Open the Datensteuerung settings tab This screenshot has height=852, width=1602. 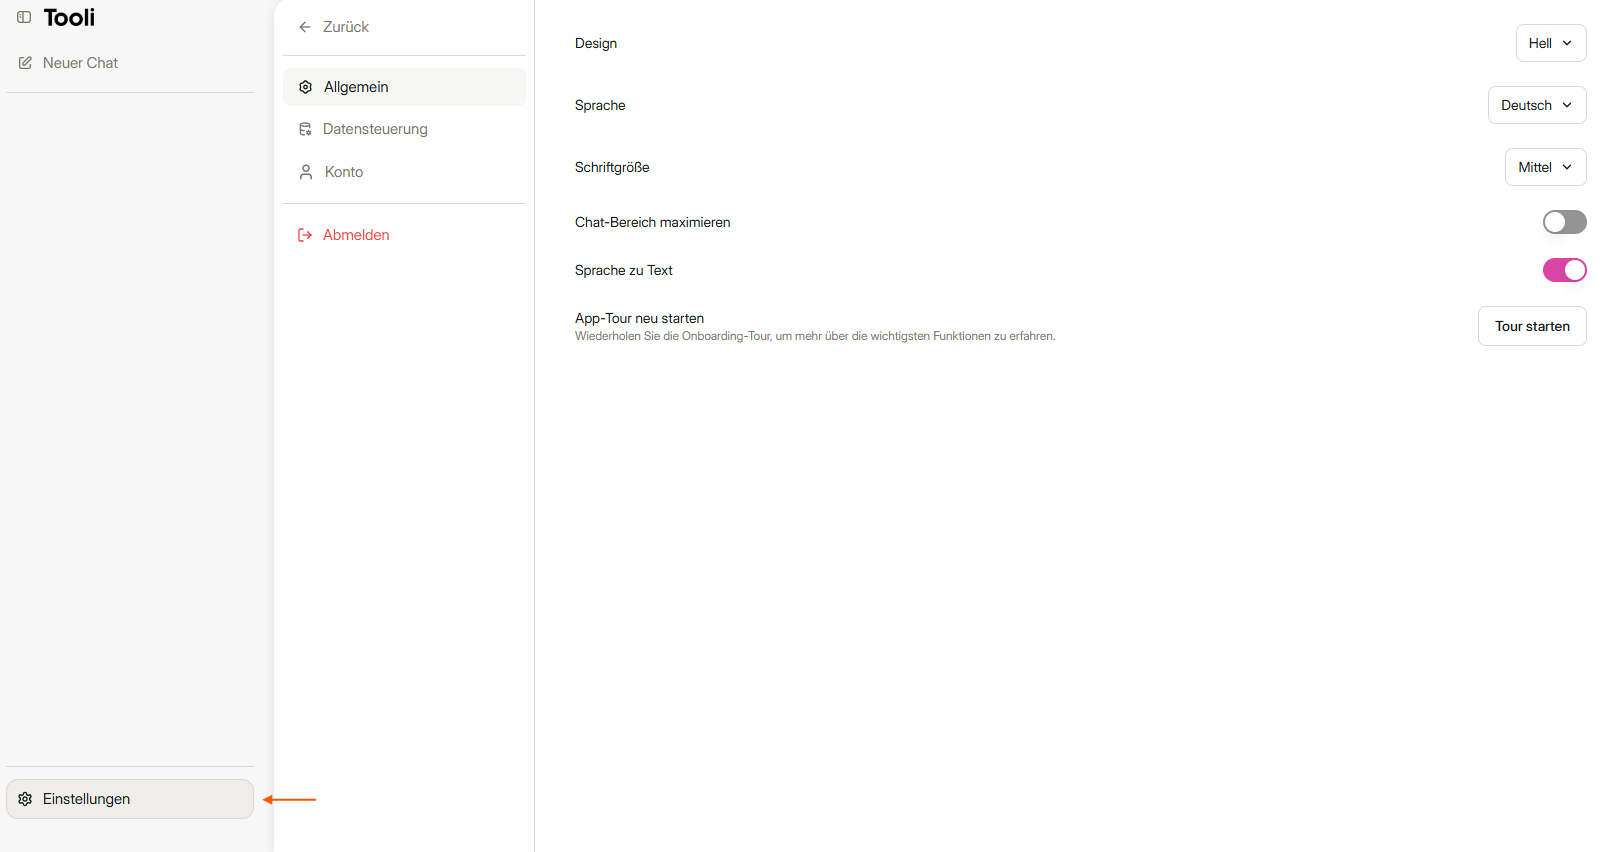(x=404, y=129)
